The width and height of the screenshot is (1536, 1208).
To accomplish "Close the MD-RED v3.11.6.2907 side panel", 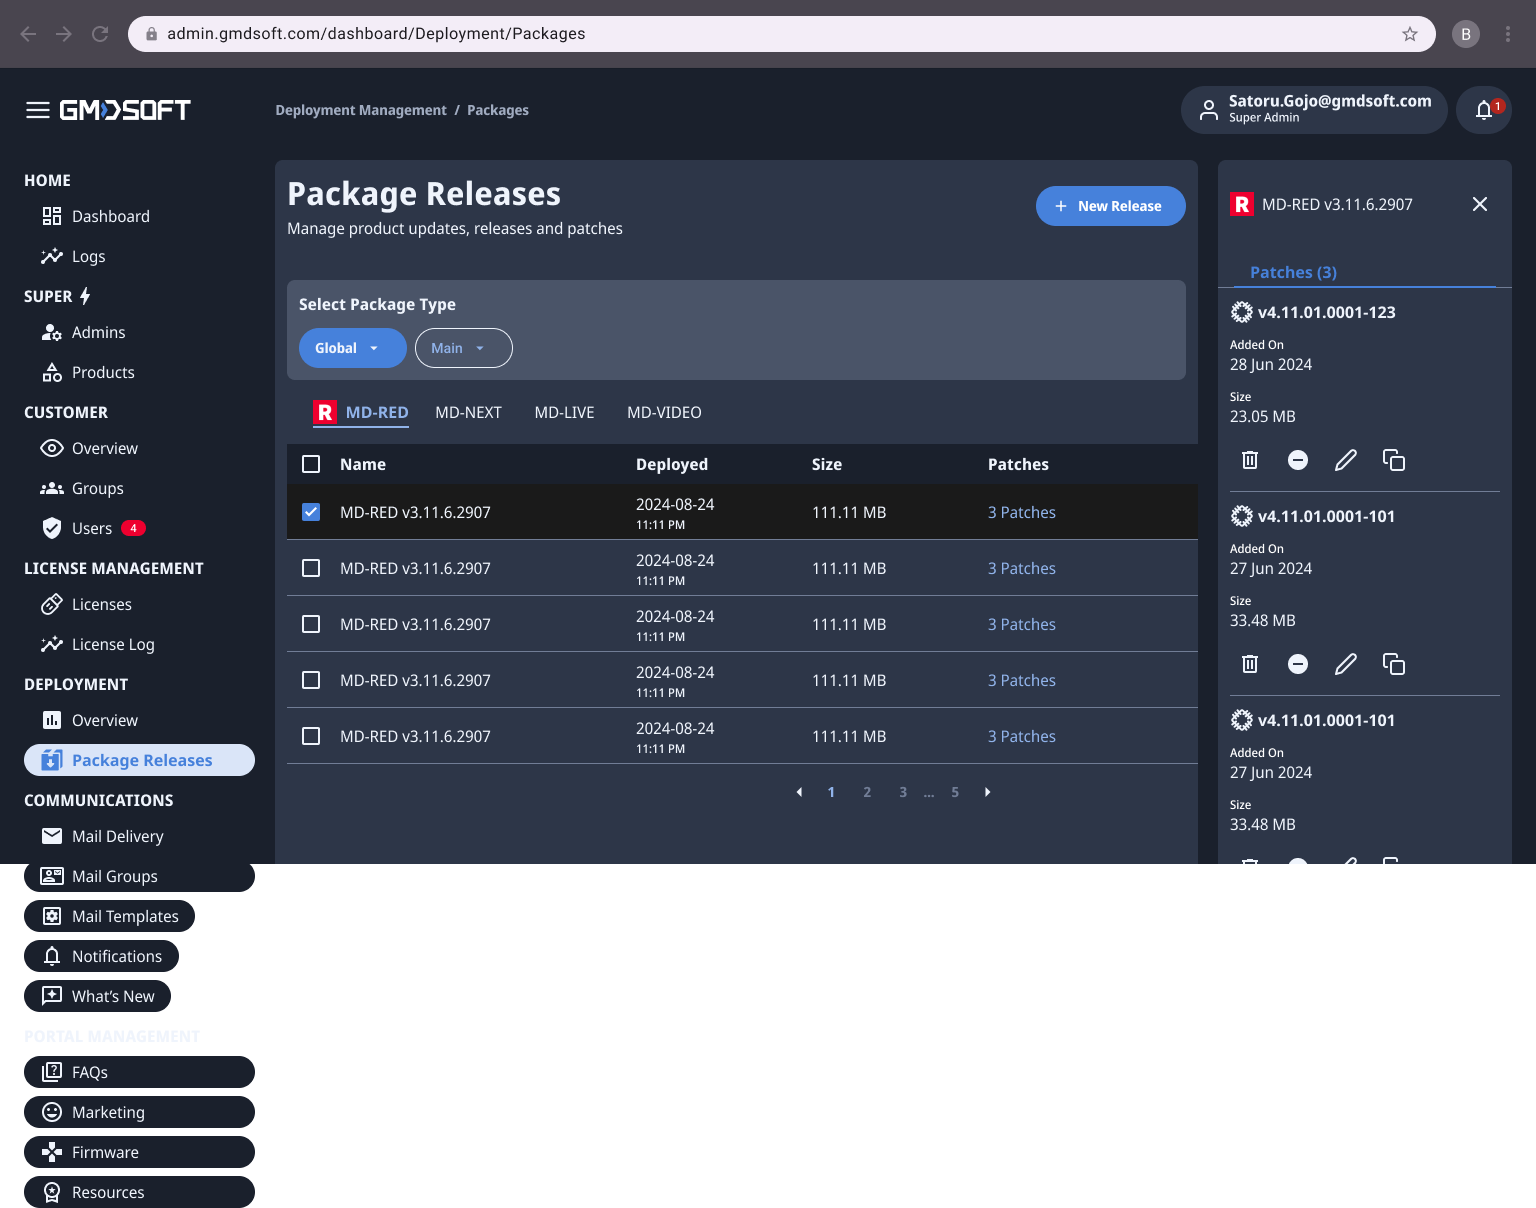I will coord(1480,204).
